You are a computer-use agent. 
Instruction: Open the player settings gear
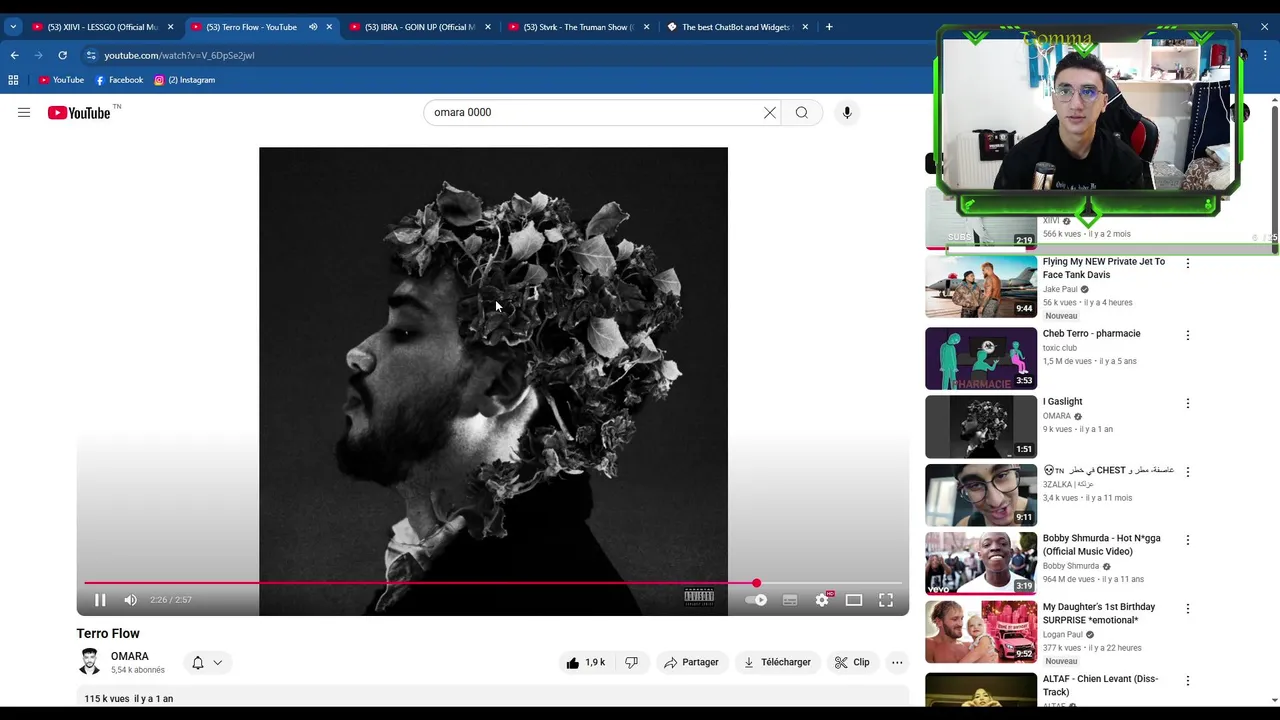[x=822, y=600]
